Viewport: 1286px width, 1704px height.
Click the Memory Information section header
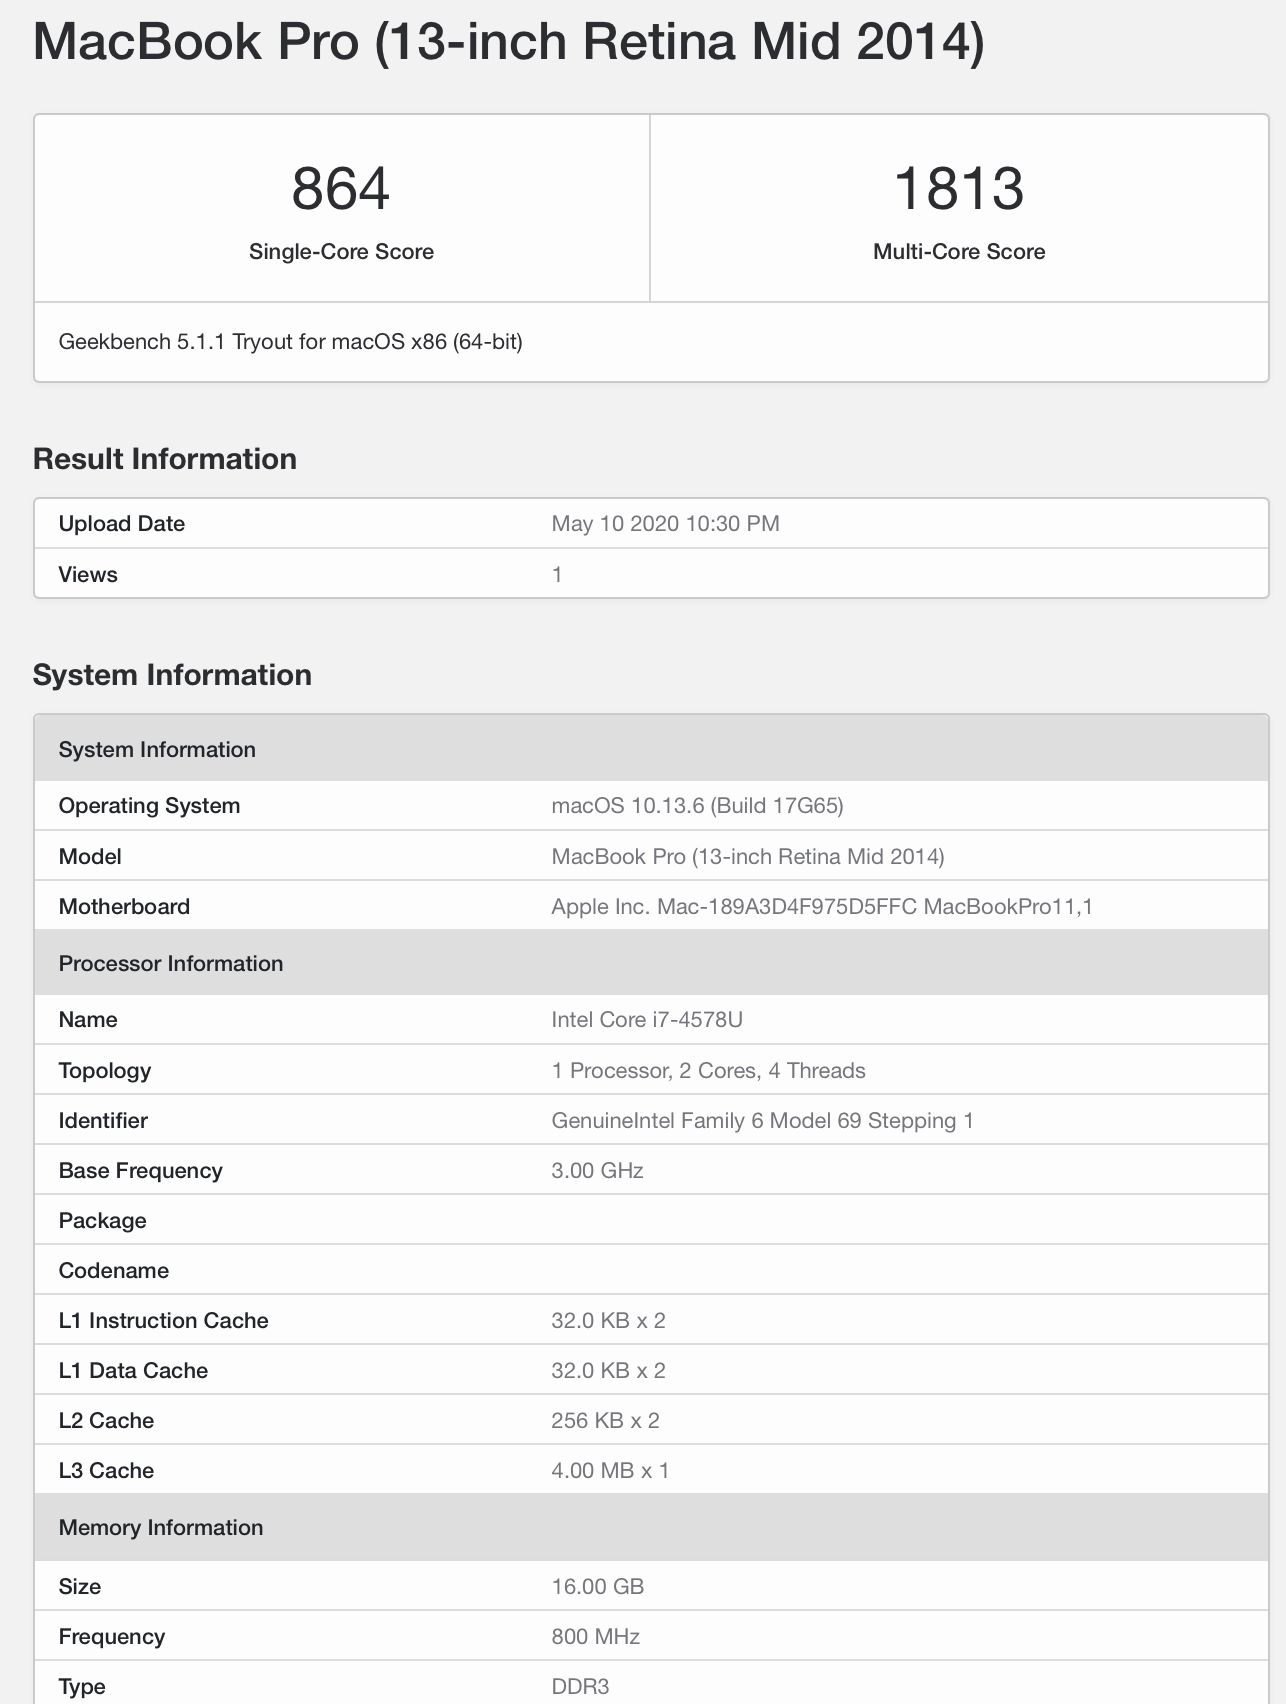[161, 1527]
